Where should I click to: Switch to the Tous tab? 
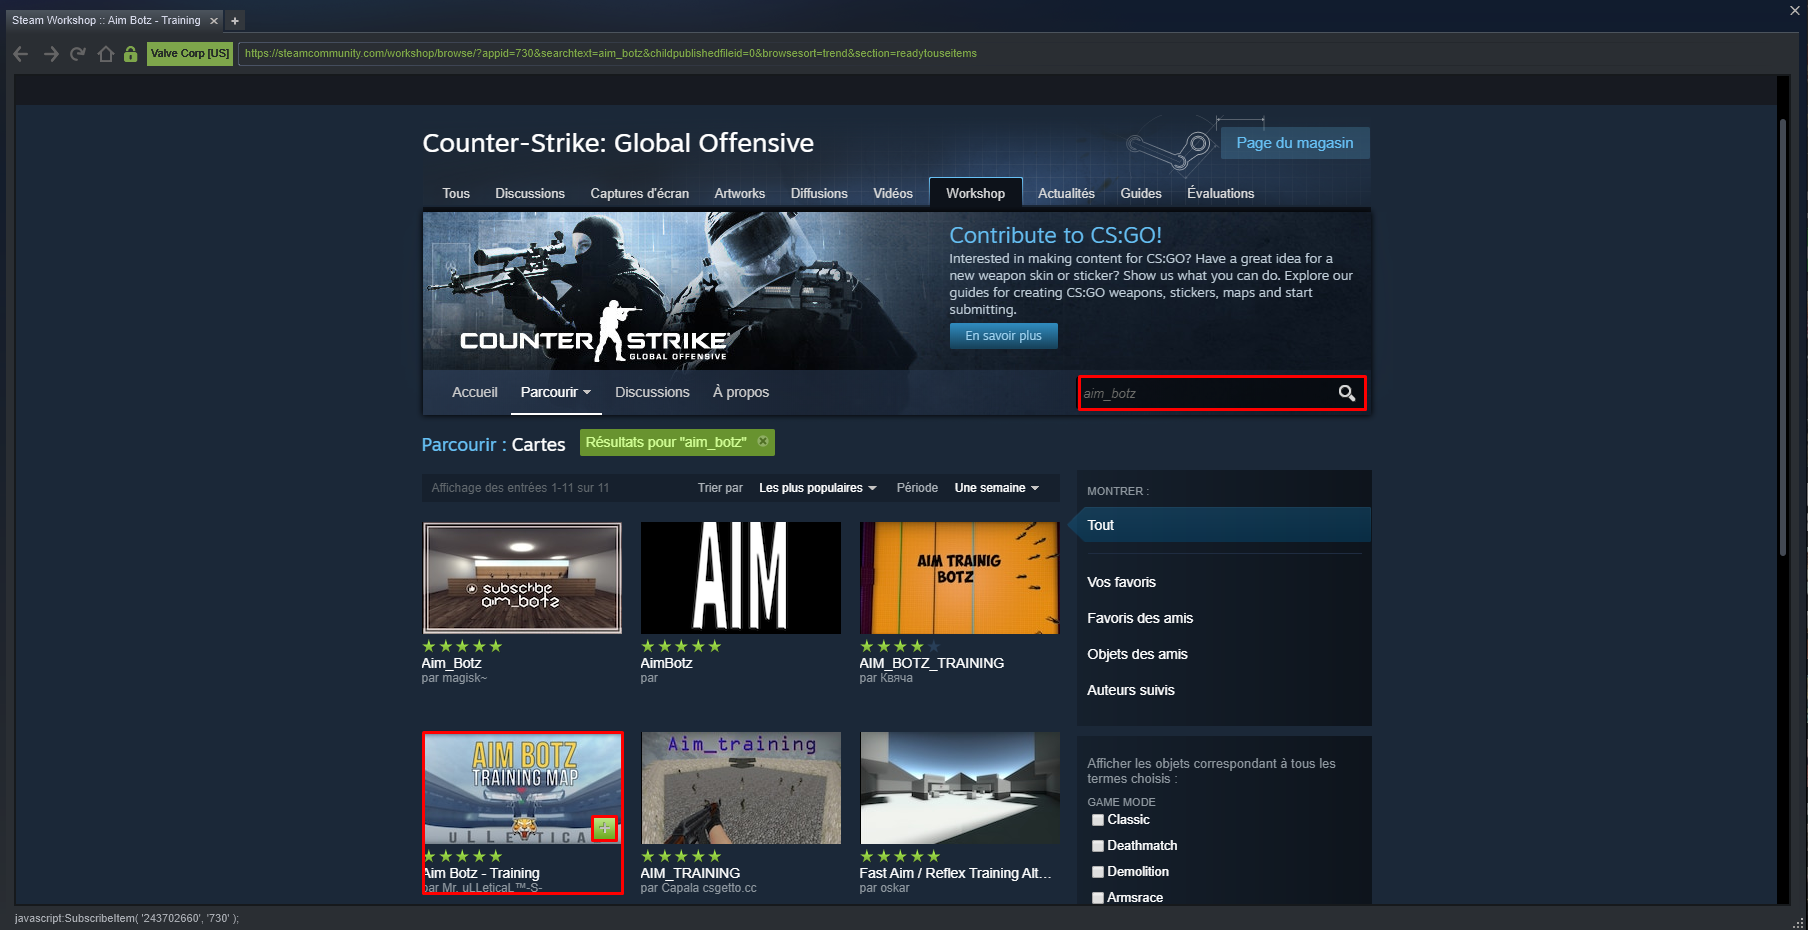pos(456,194)
